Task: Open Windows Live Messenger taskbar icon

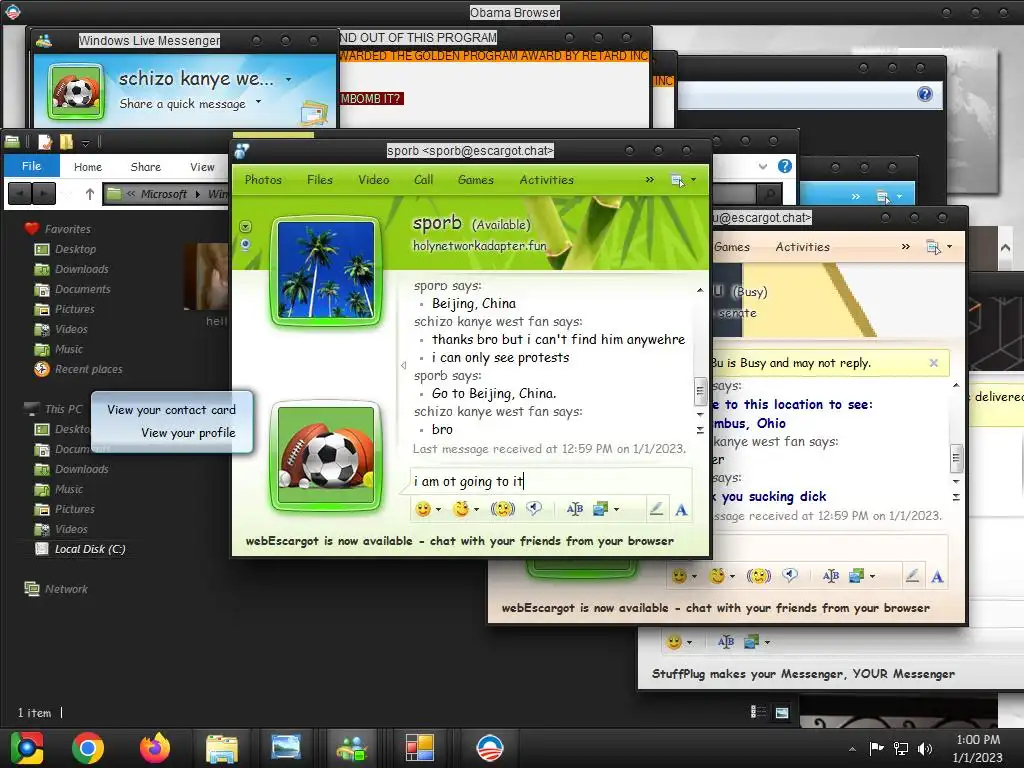Action: (352, 748)
